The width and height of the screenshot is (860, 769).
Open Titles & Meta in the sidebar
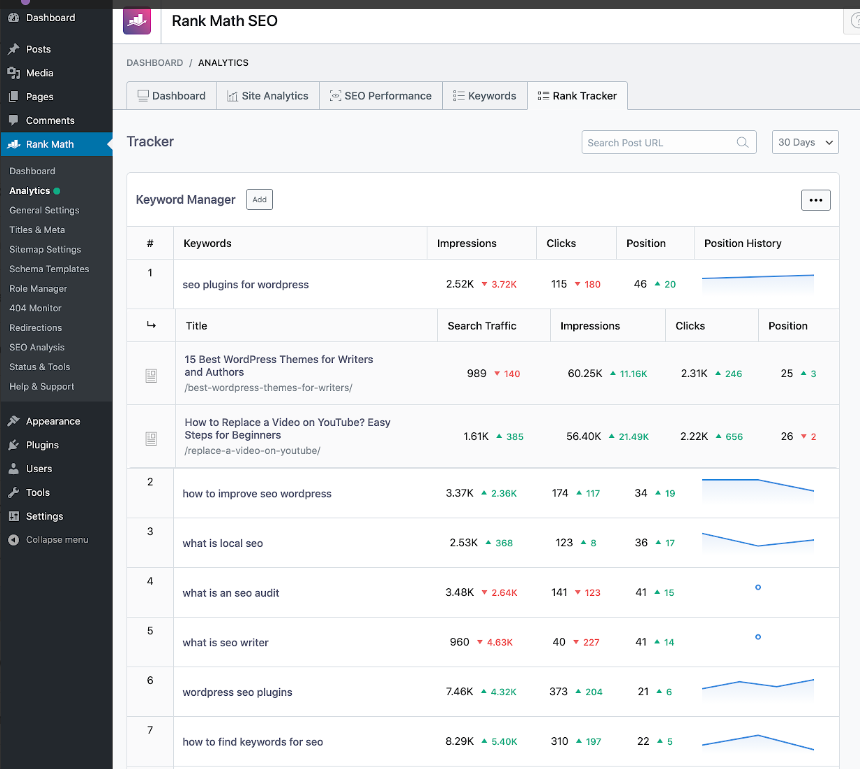tap(37, 230)
